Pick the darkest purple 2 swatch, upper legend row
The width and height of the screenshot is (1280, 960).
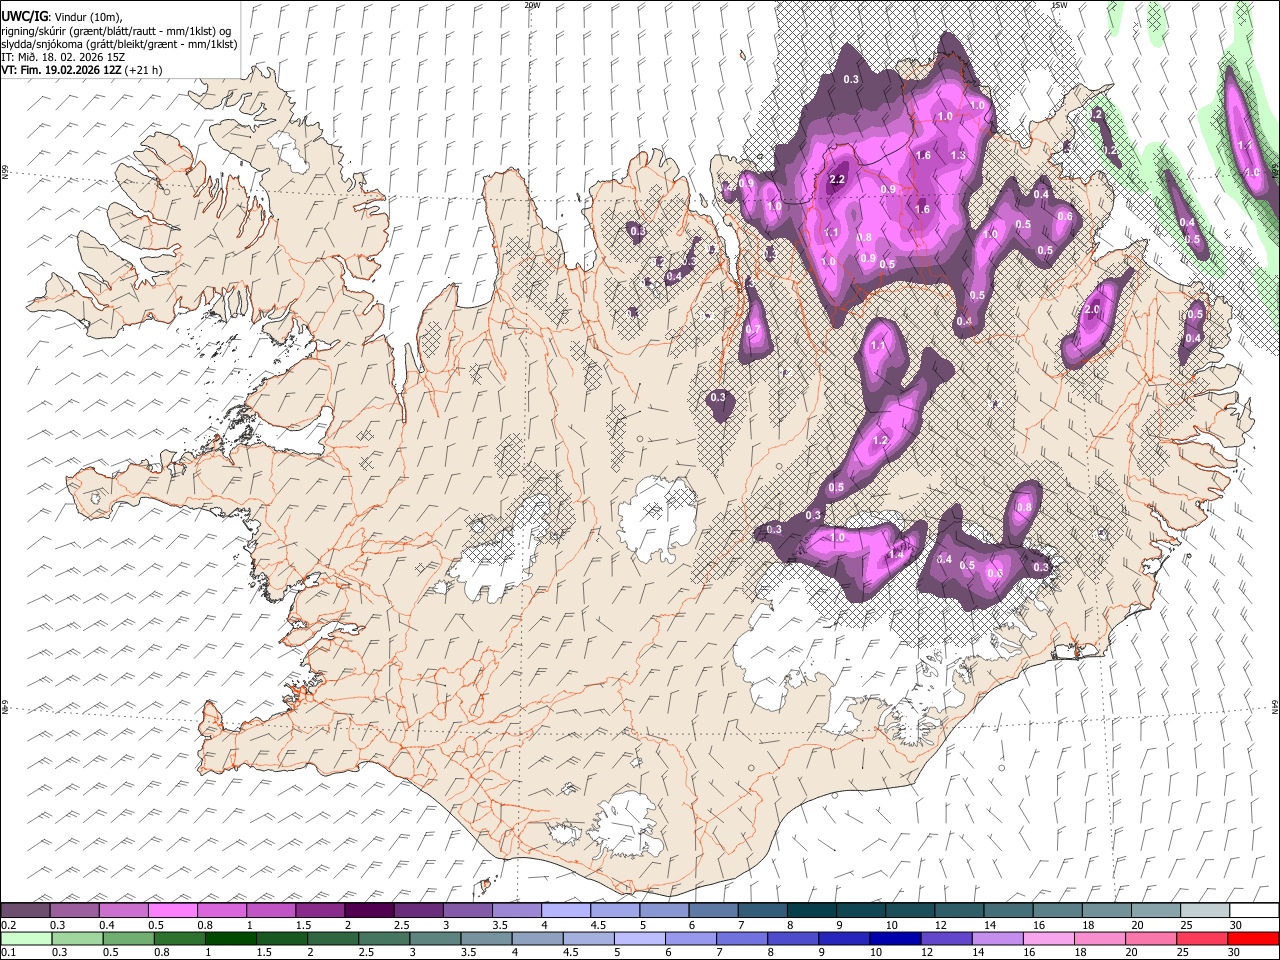tap(368, 910)
